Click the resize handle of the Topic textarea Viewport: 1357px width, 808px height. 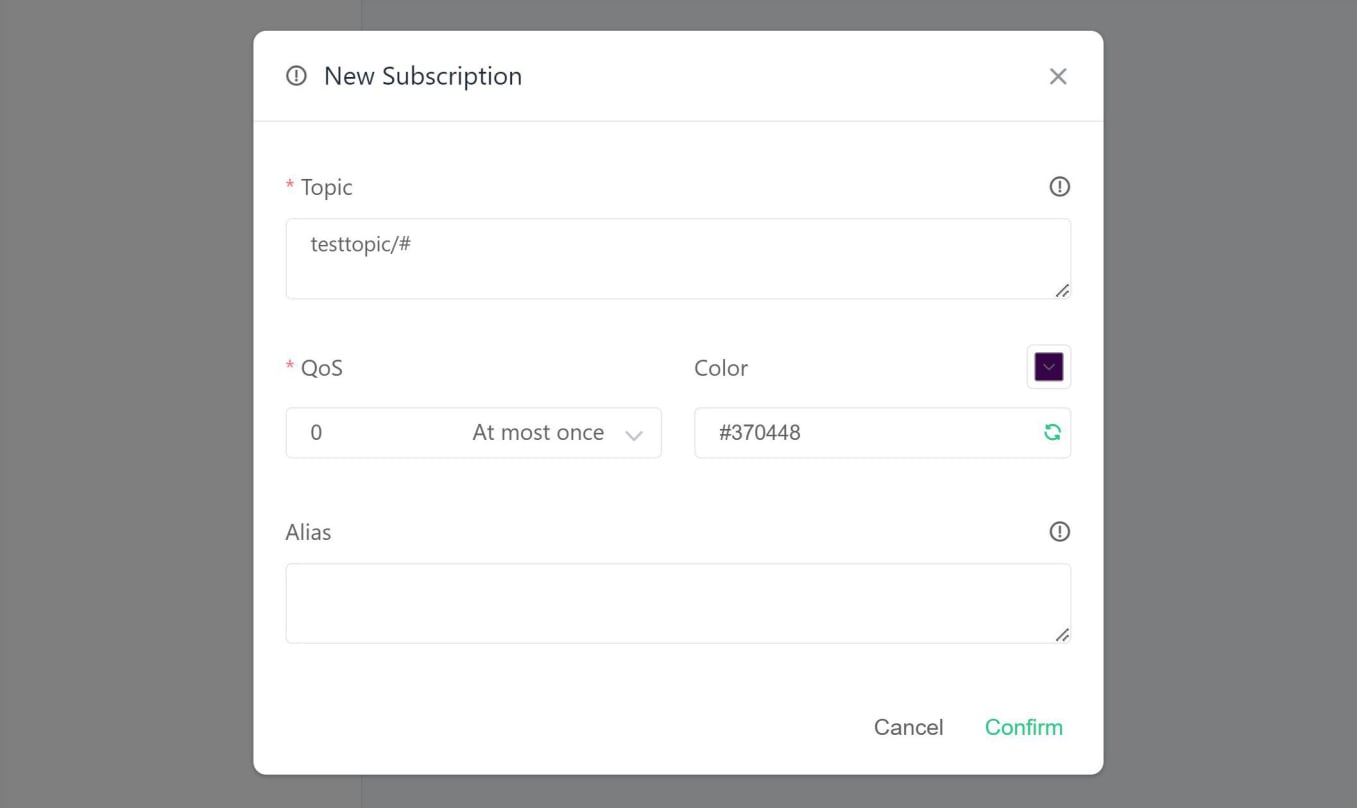tap(1064, 291)
